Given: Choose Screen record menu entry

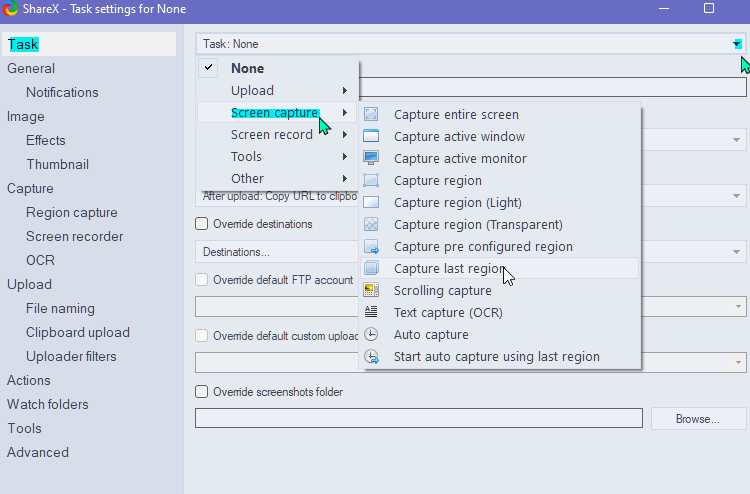Looking at the screenshot, I should pyautogui.click(x=277, y=134).
